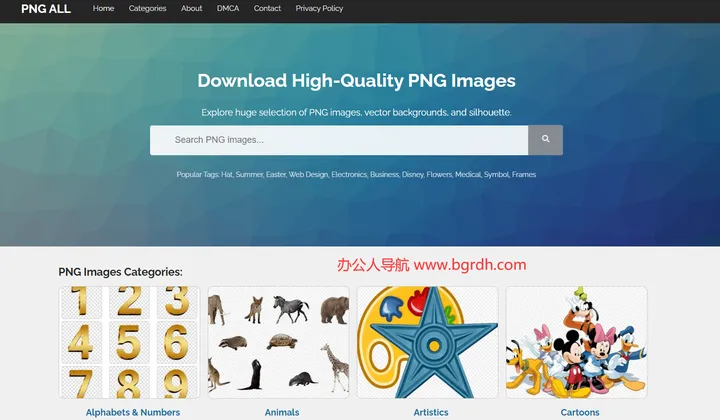
Task: Open the paint palette star thumbnail
Action: 428,342
